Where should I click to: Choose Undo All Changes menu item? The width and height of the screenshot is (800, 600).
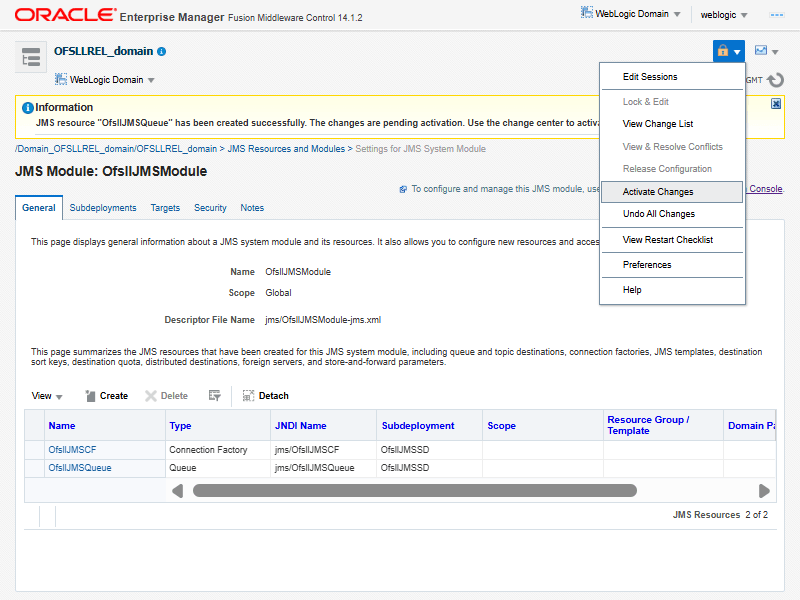click(658, 214)
